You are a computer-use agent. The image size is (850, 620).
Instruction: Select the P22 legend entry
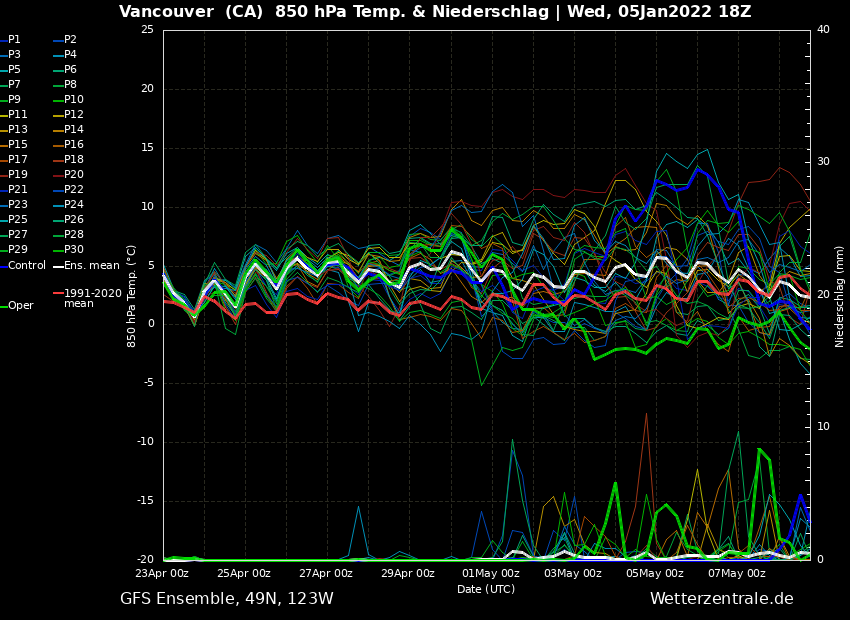(x=74, y=190)
